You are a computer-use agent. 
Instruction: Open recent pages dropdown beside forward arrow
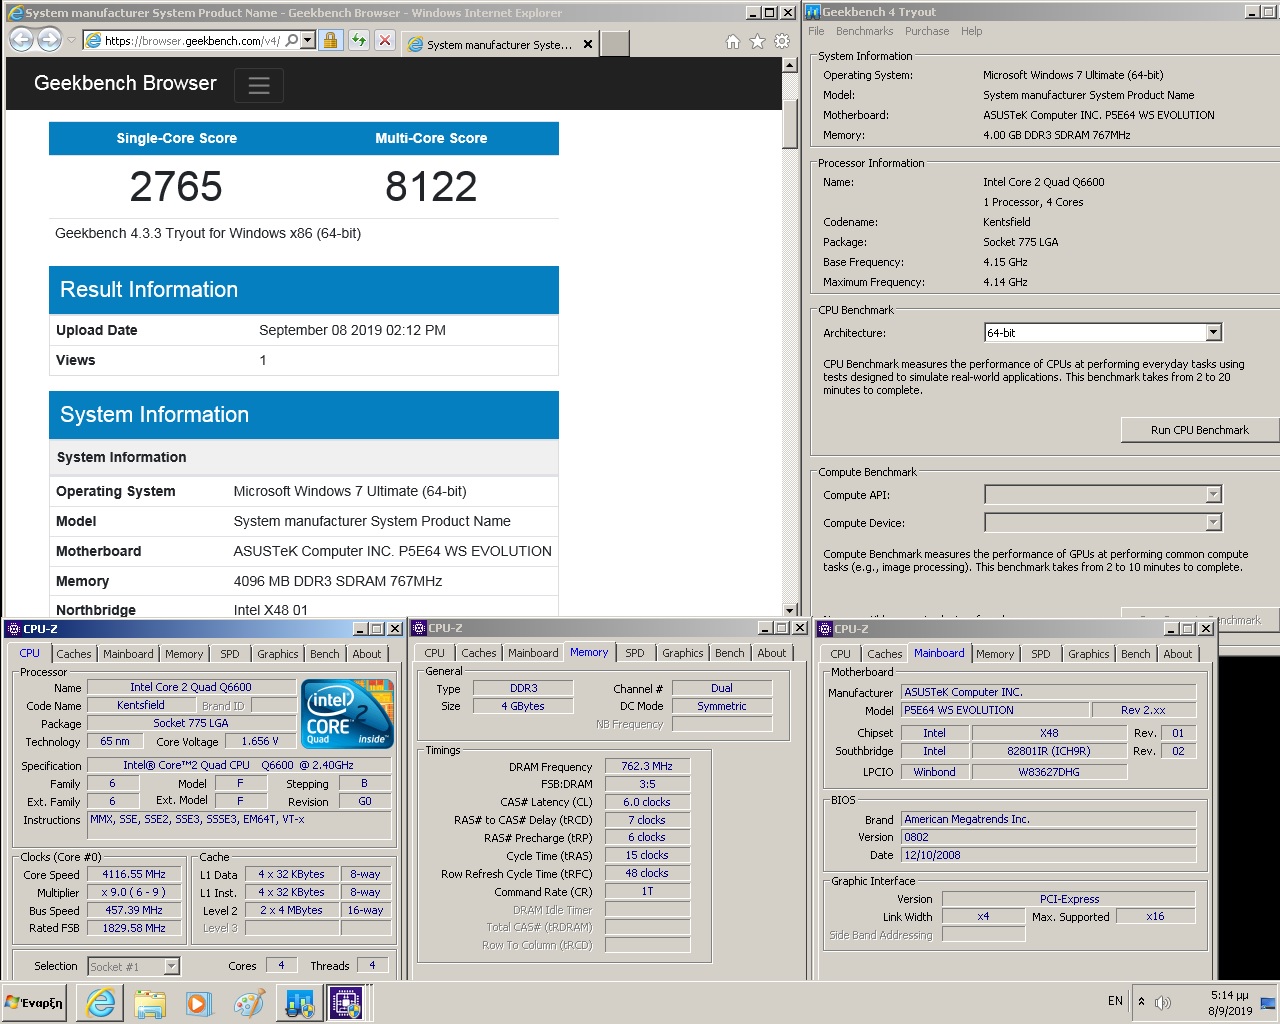[x=71, y=41]
